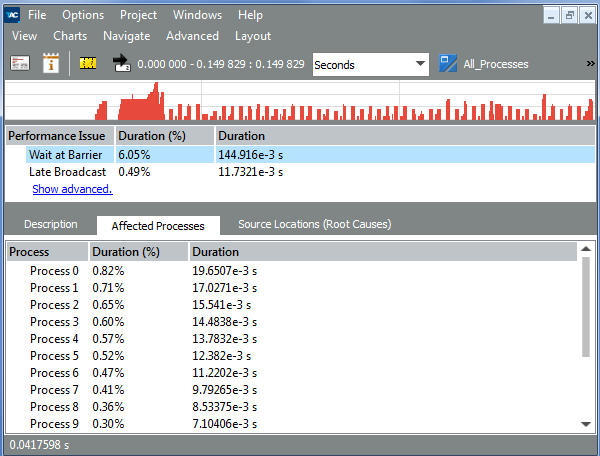Screen dimensions: 600x456
Task: Minimize the inner window
Action: tap(551, 15)
